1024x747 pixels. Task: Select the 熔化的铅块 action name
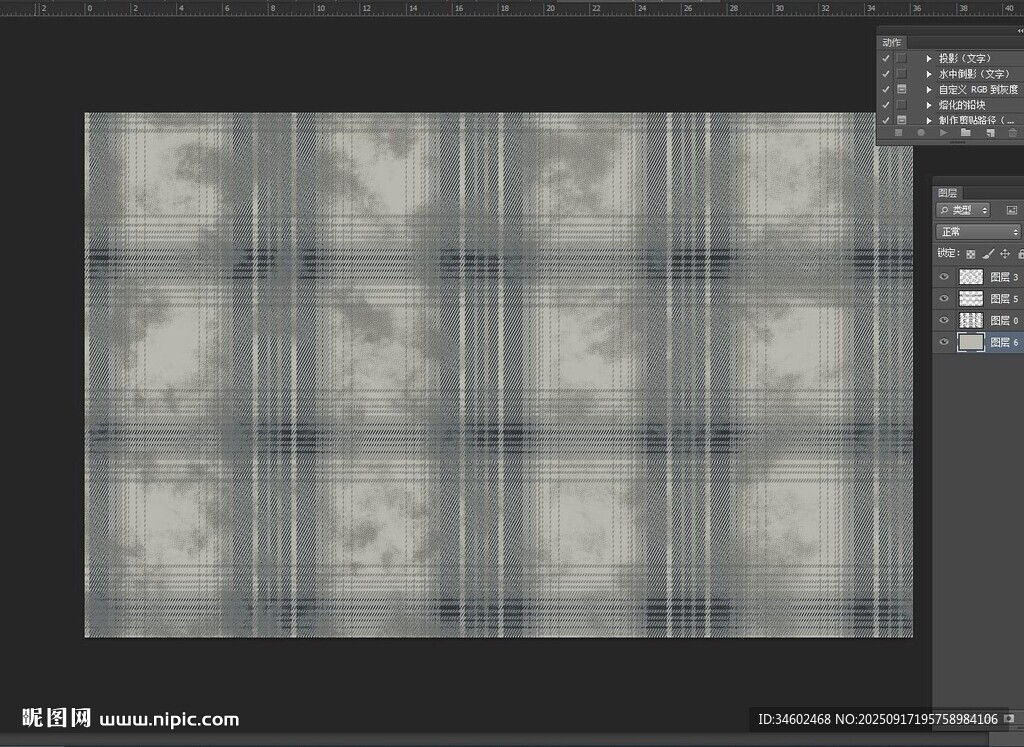click(x=962, y=104)
